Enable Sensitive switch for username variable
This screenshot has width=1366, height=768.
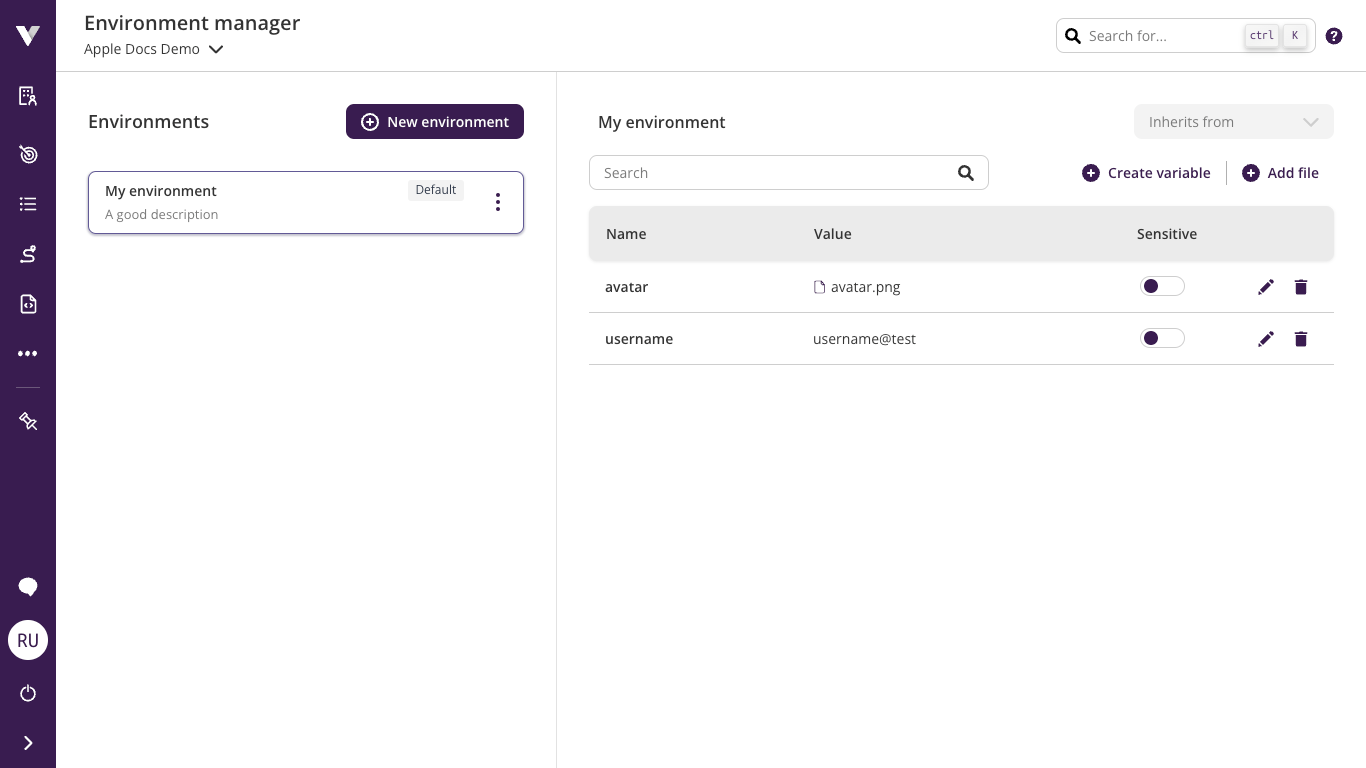1162,339
